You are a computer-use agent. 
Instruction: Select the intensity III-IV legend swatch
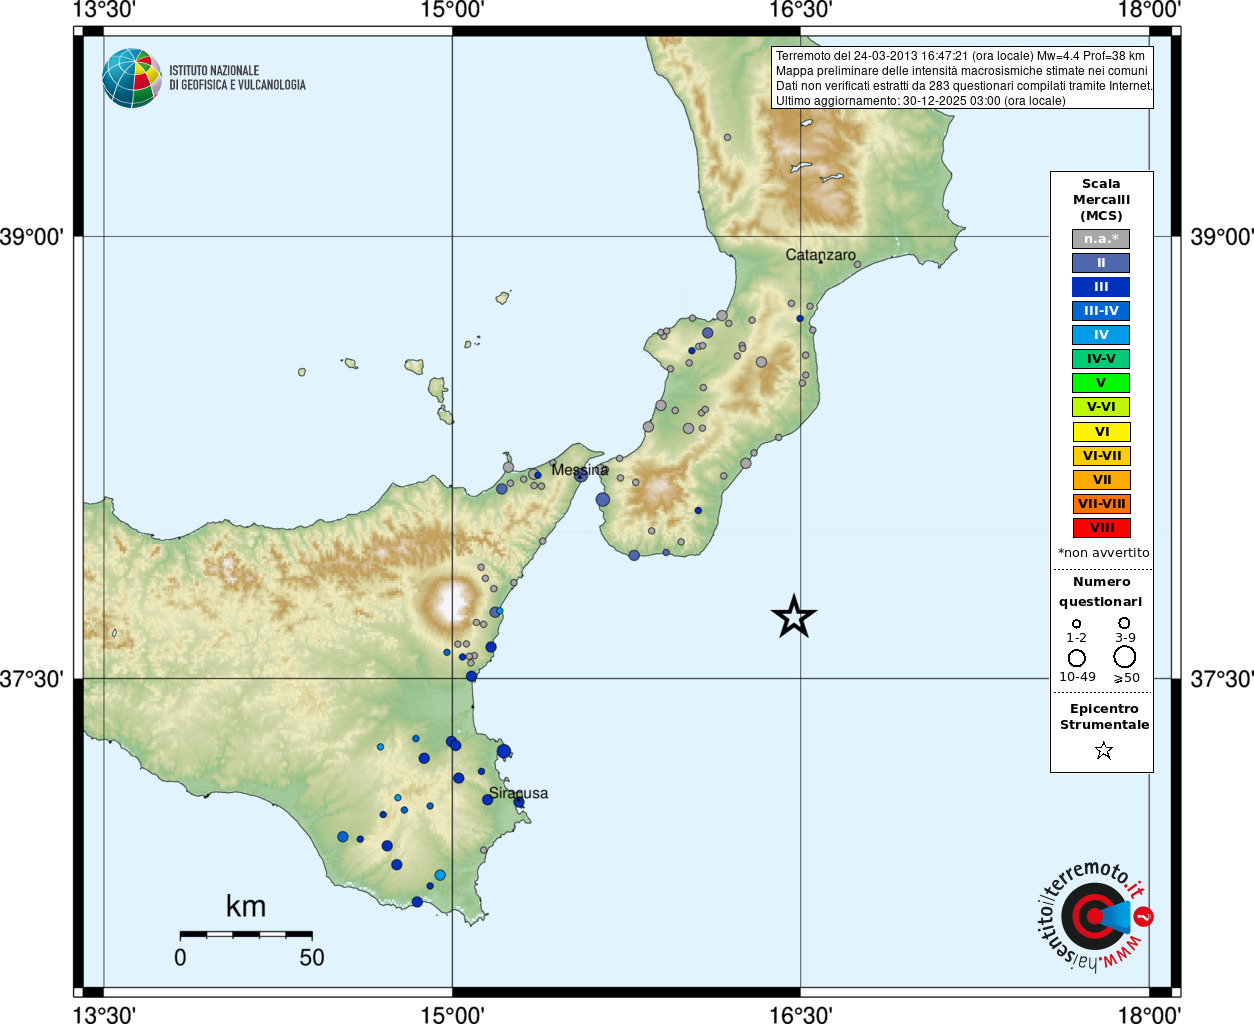click(x=1101, y=311)
